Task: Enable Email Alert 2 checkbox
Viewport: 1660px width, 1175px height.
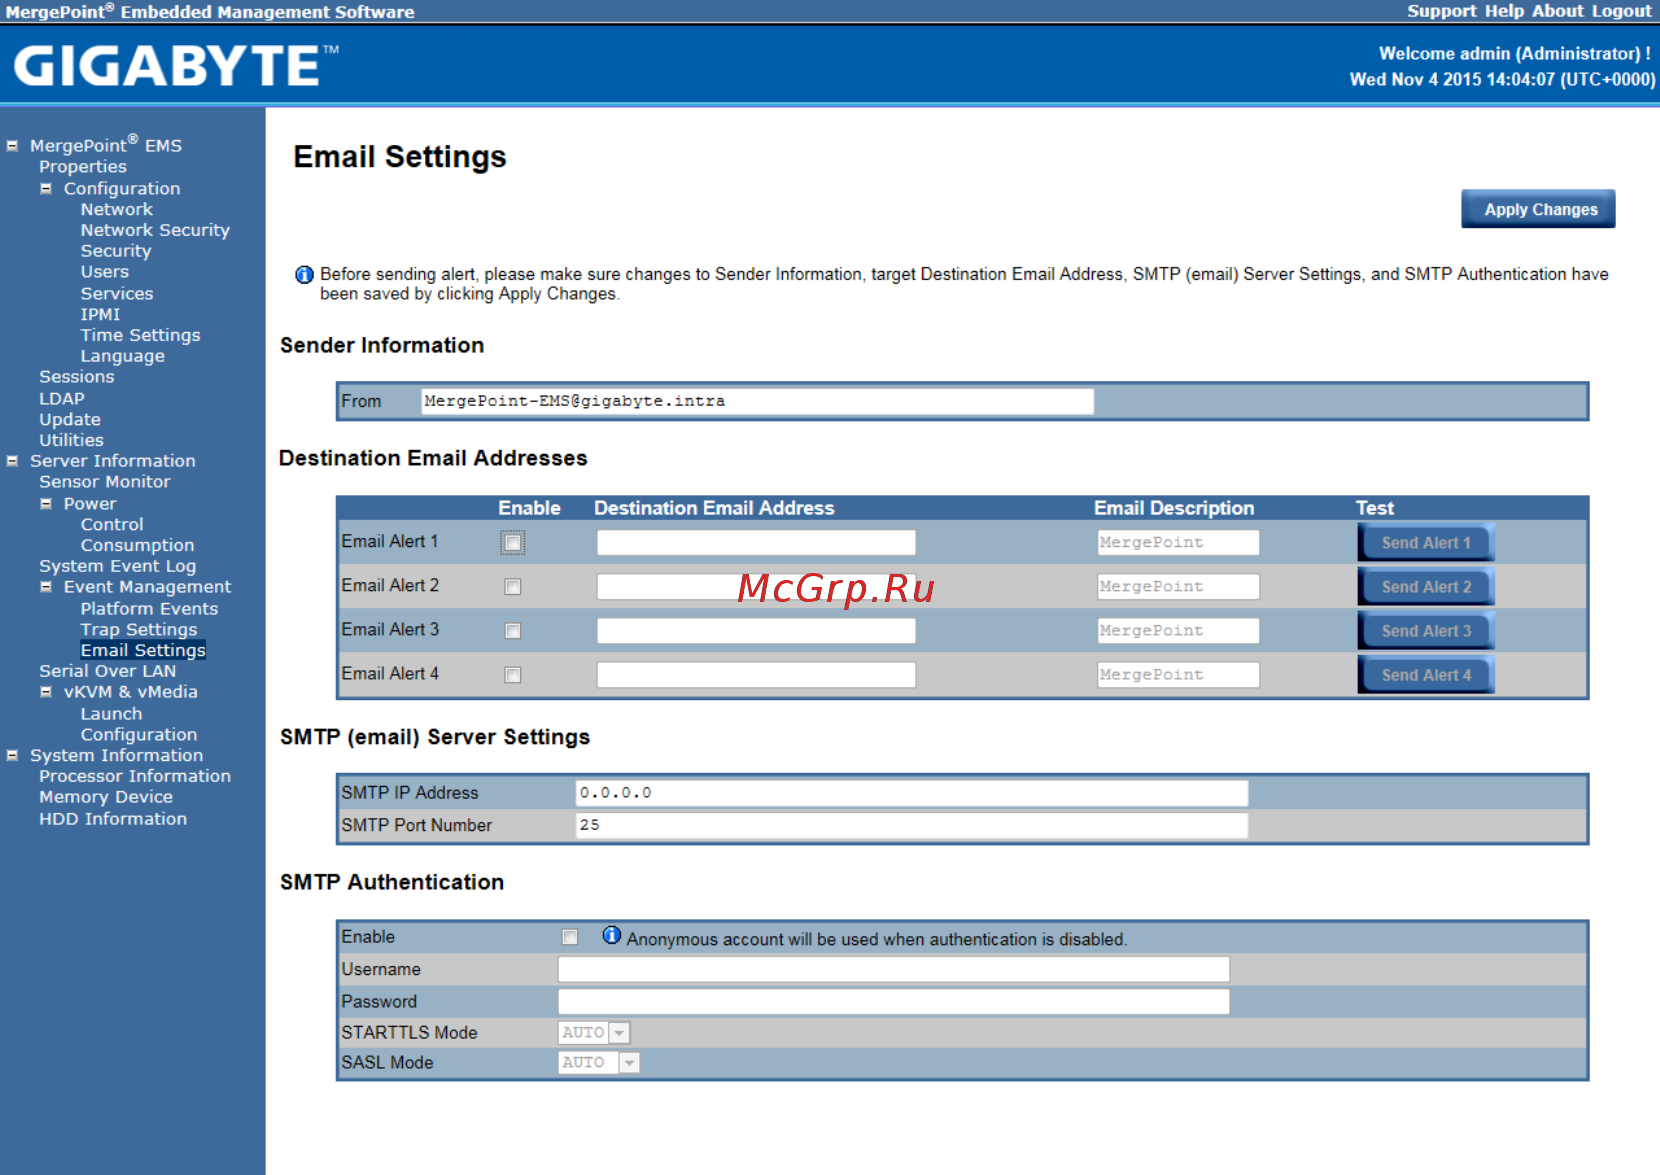Action: pos(512,587)
